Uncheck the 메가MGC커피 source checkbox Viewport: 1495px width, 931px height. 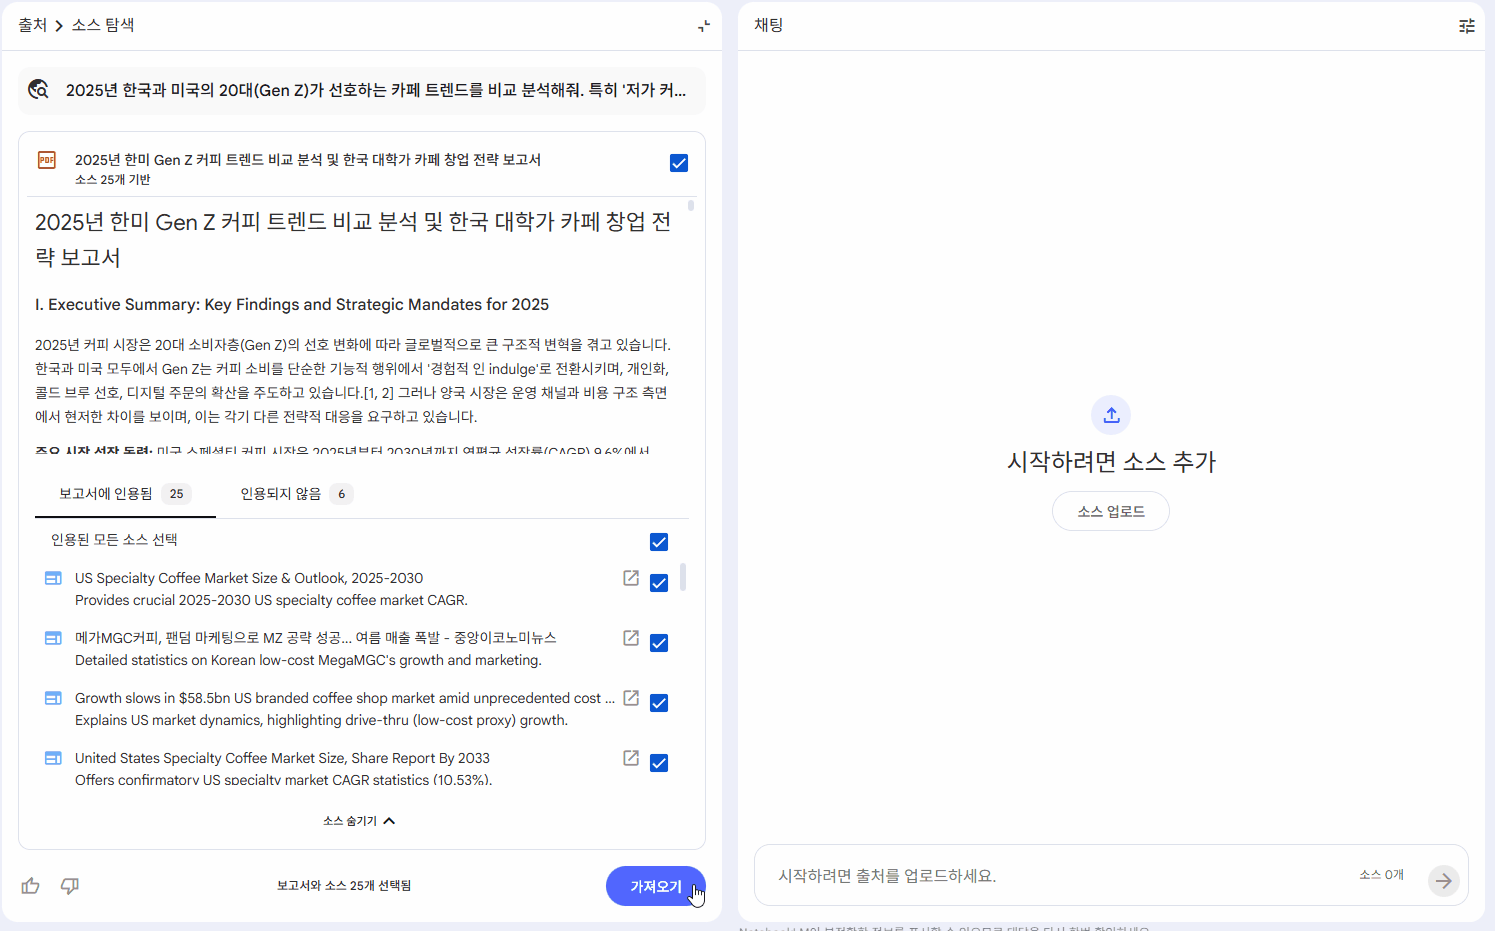point(659,642)
